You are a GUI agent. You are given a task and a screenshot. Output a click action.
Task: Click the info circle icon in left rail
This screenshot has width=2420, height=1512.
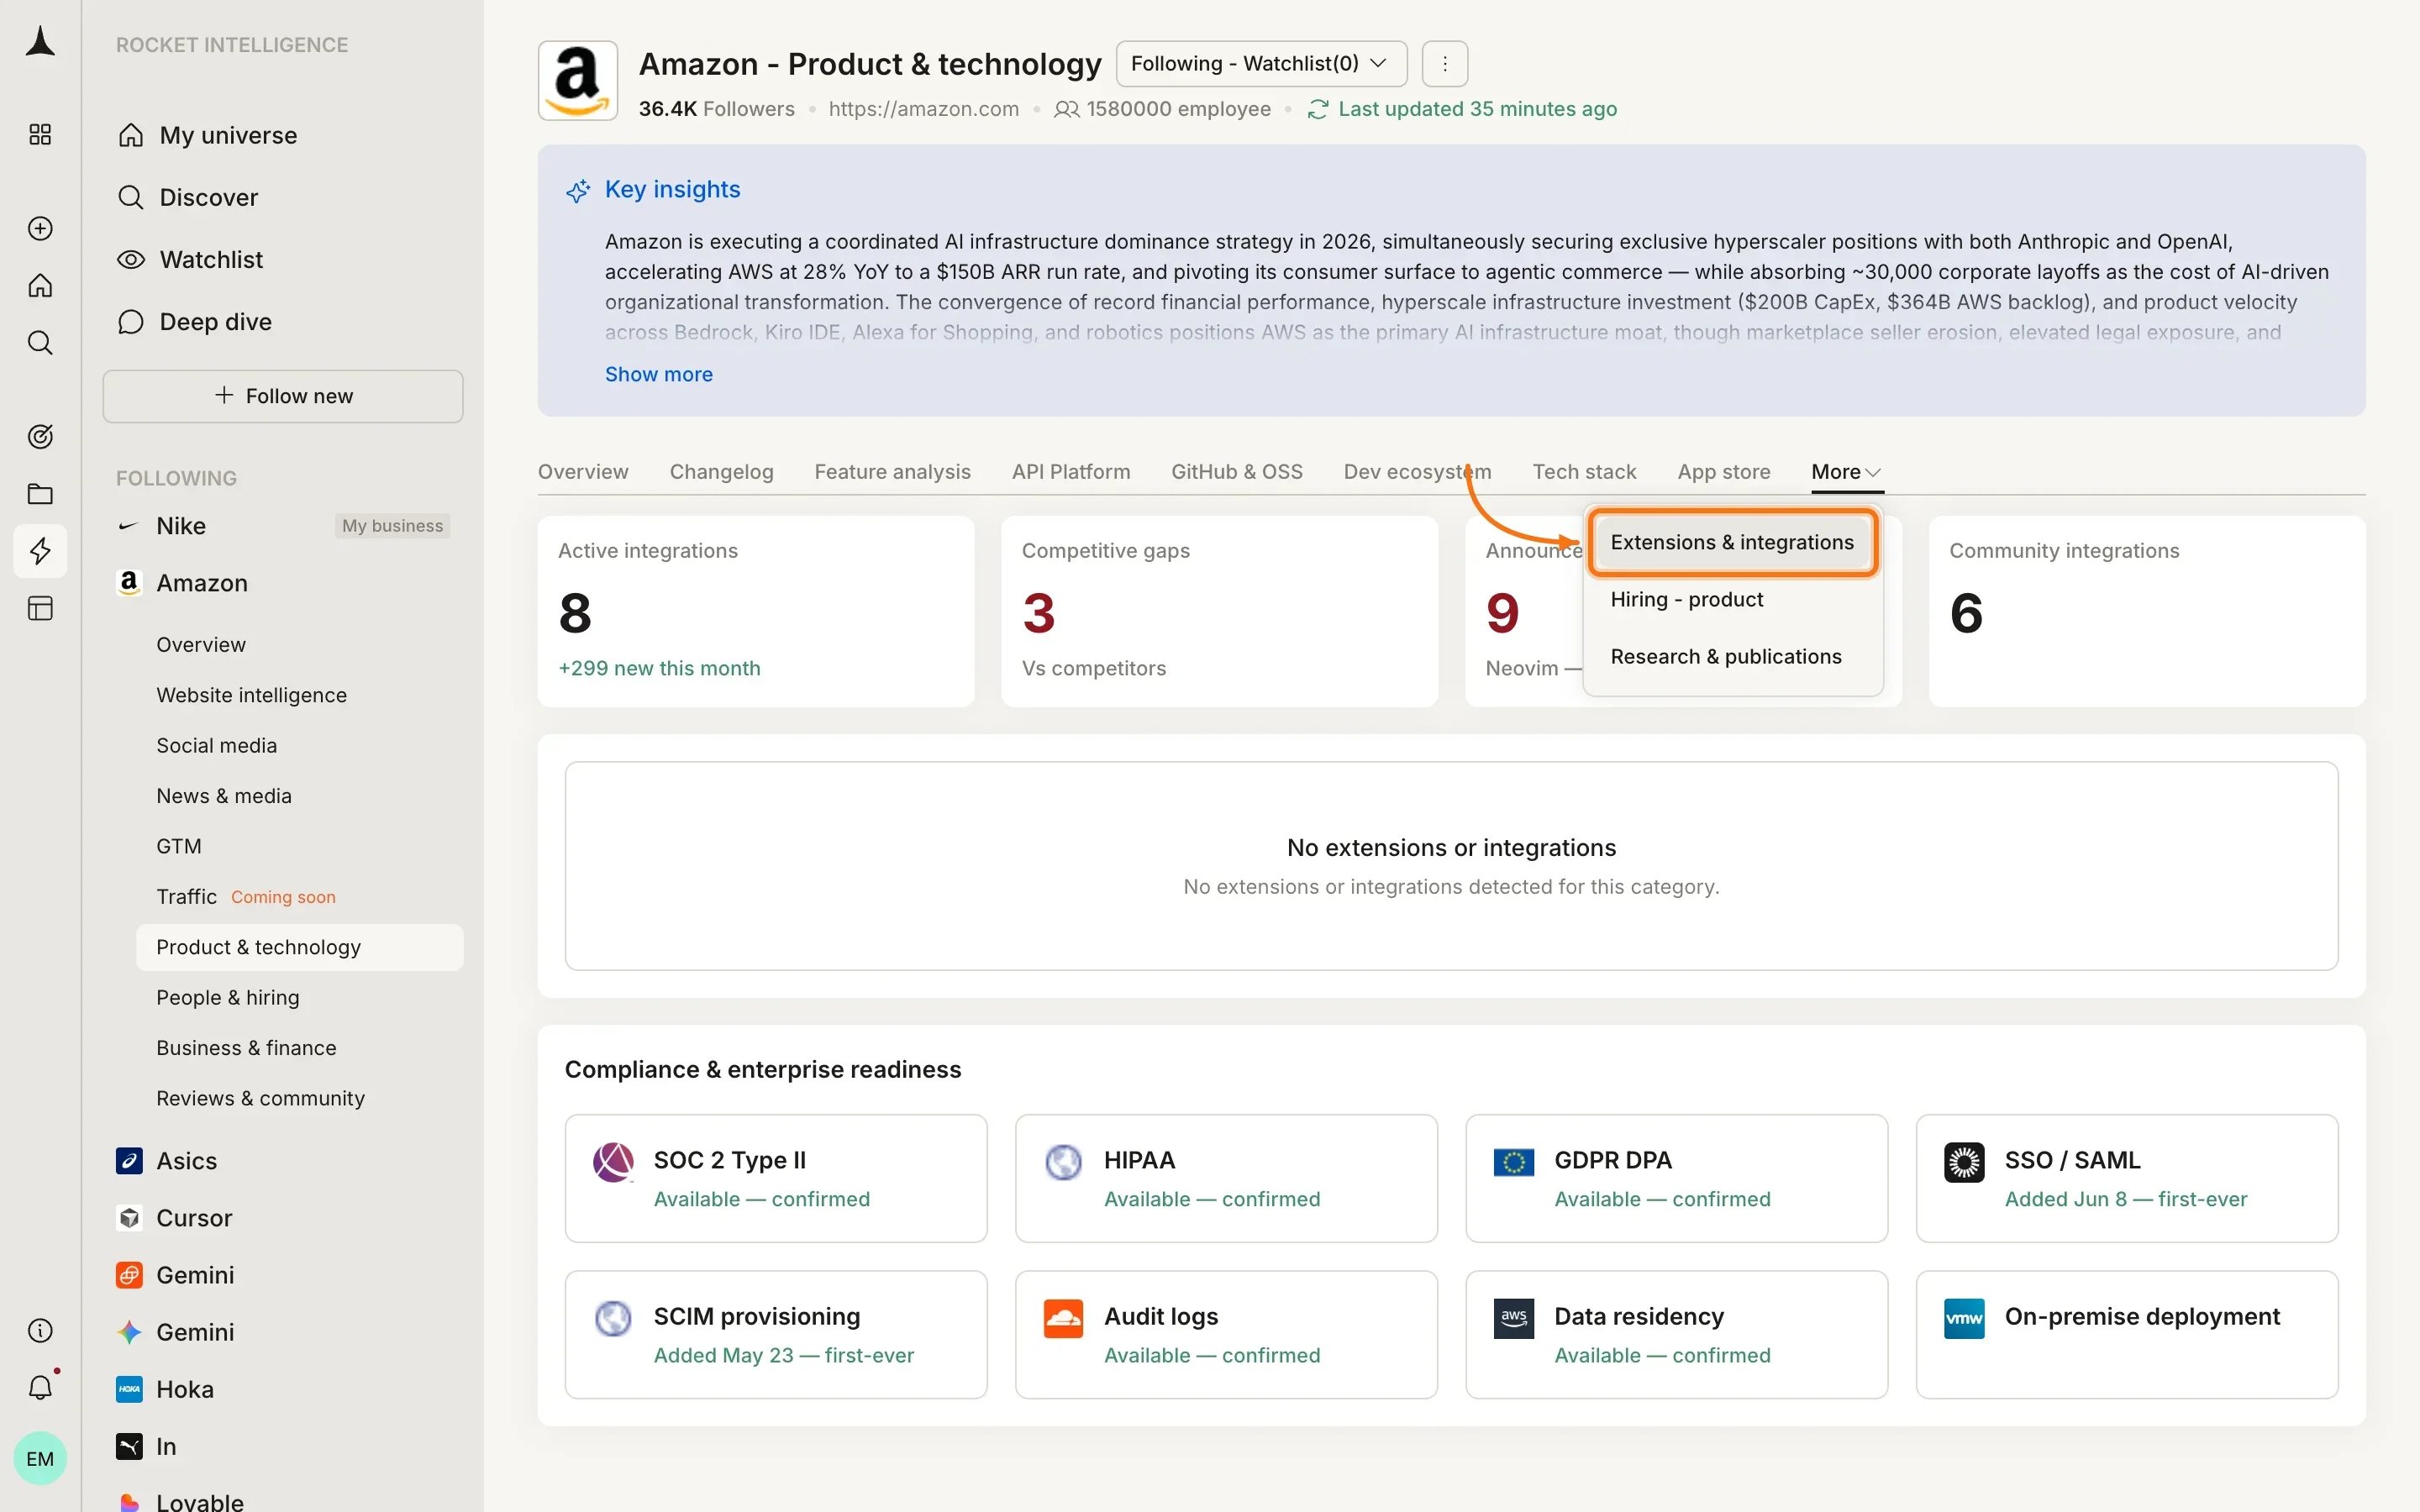(x=40, y=1330)
